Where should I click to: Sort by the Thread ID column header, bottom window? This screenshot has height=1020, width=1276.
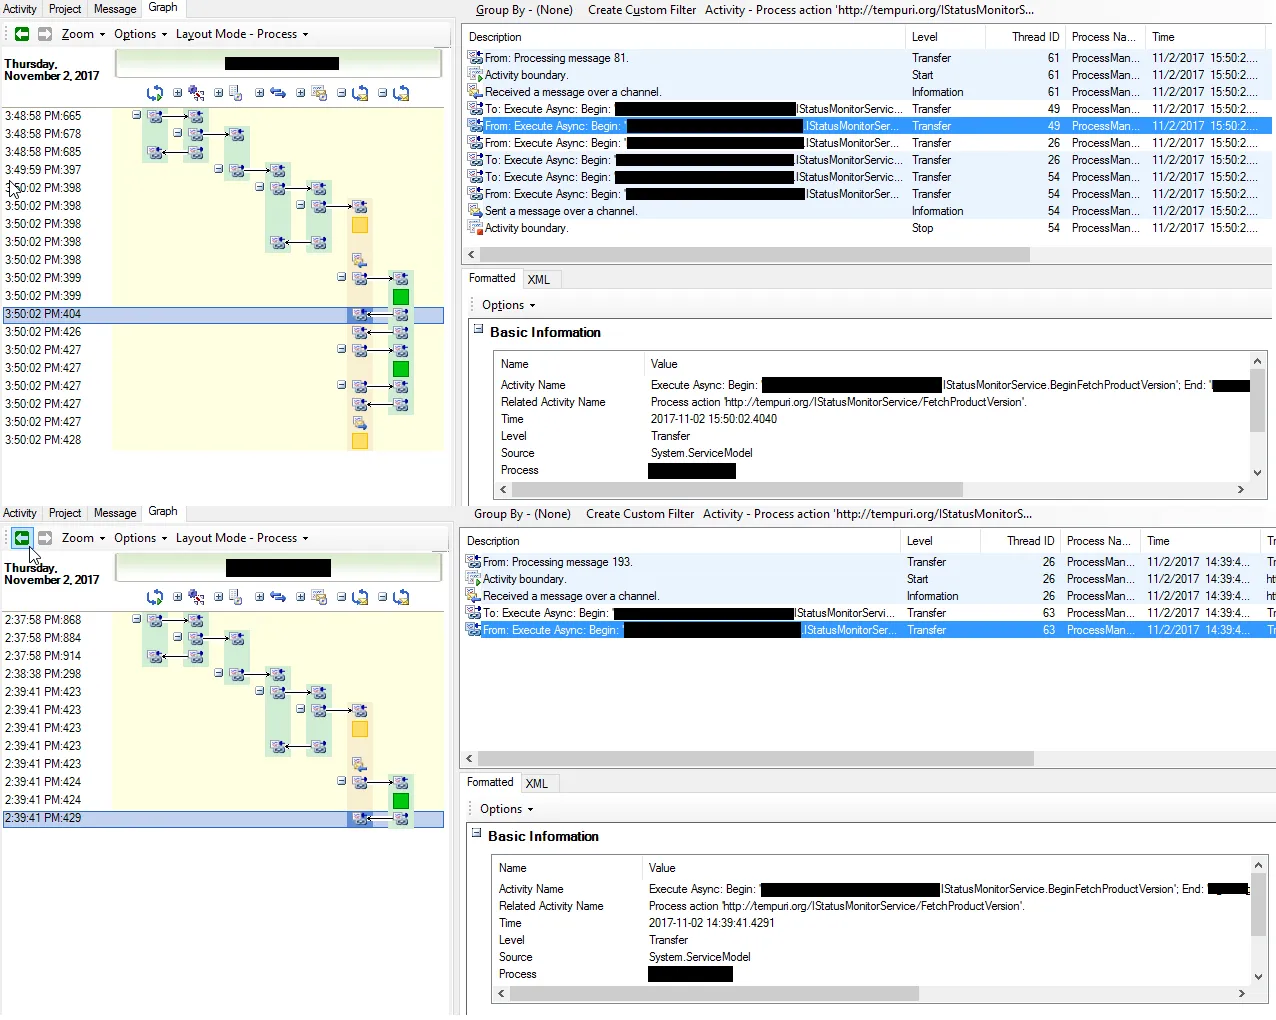[x=1018, y=541]
